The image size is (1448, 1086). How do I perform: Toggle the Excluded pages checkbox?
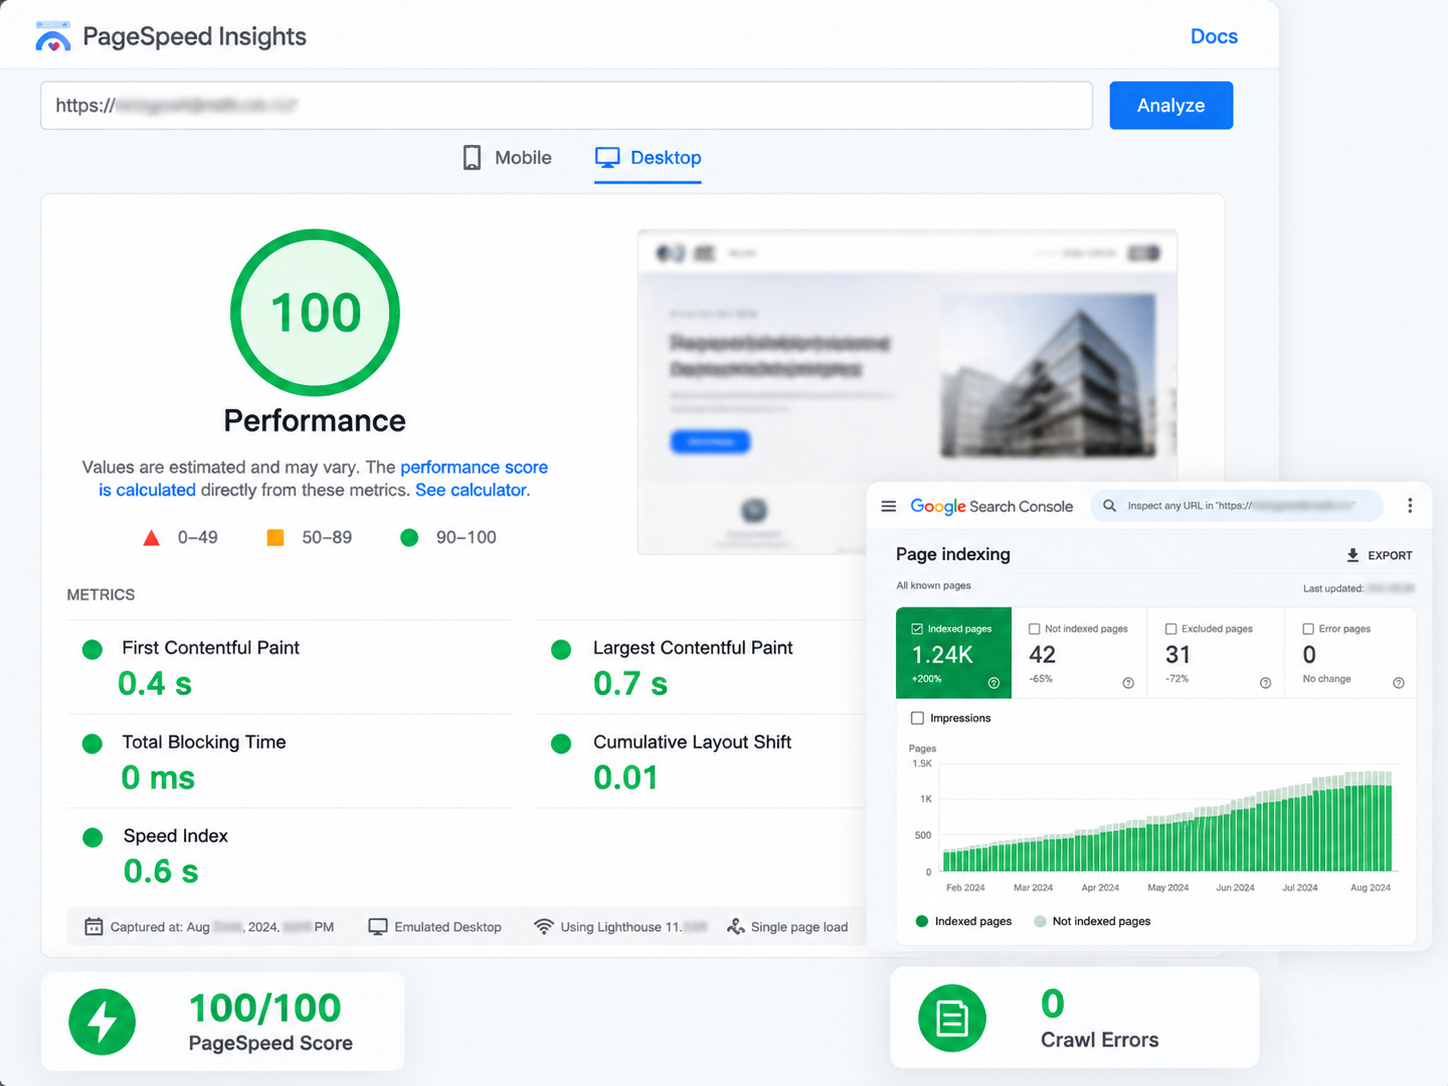1171,629
